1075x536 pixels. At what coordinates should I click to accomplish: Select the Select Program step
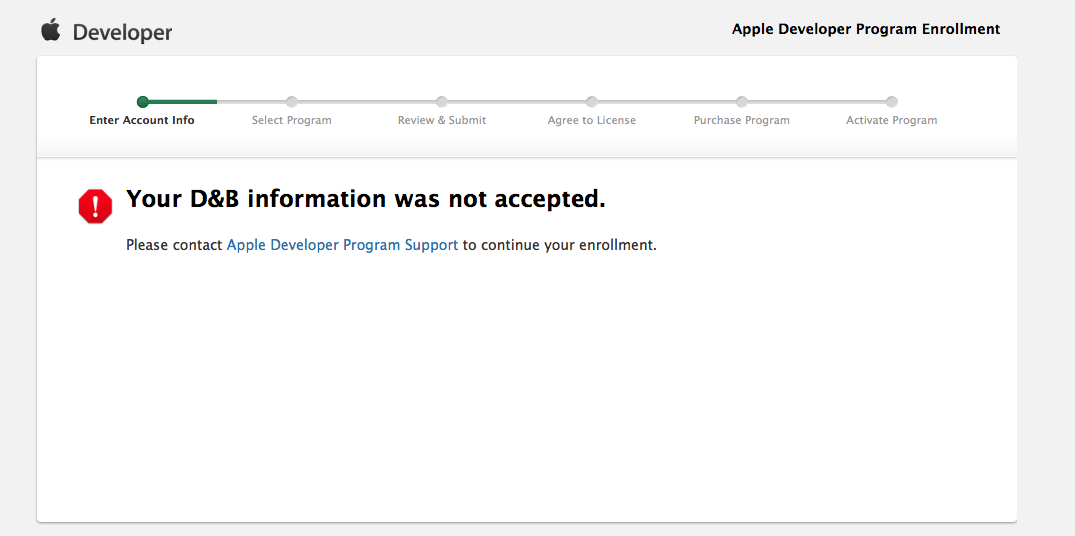point(291,120)
